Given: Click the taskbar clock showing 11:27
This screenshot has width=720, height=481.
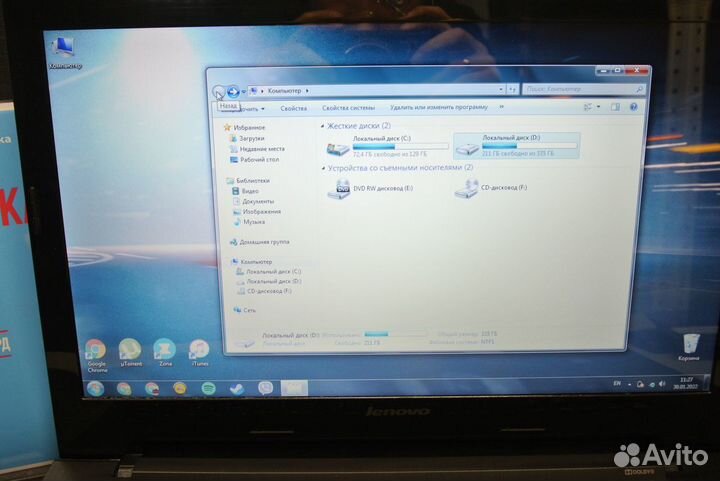Looking at the screenshot, I should [x=686, y=383].
